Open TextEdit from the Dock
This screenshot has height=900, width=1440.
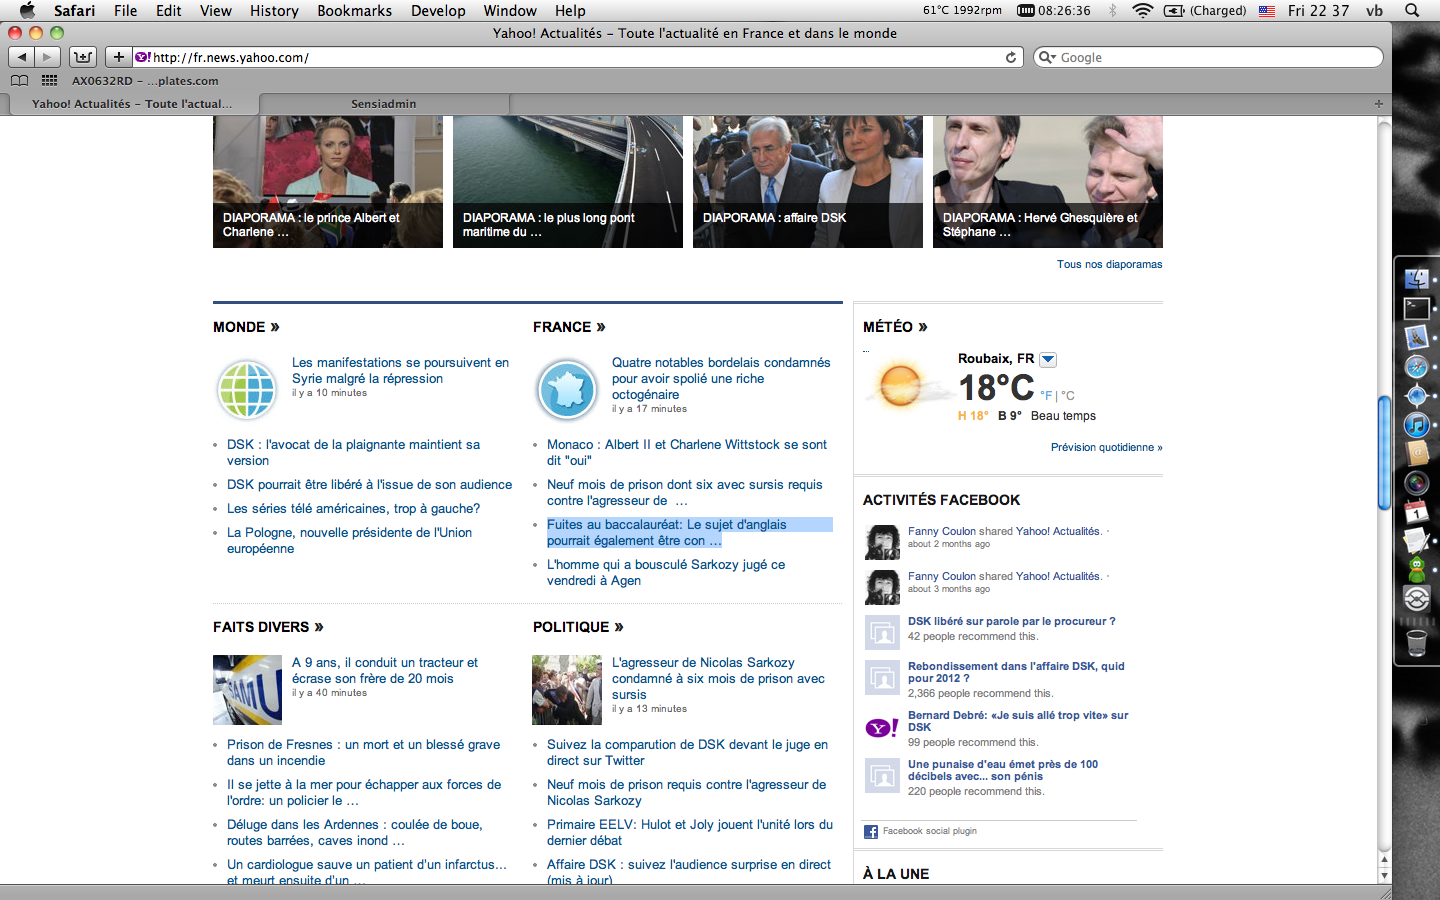(1417, 542)
